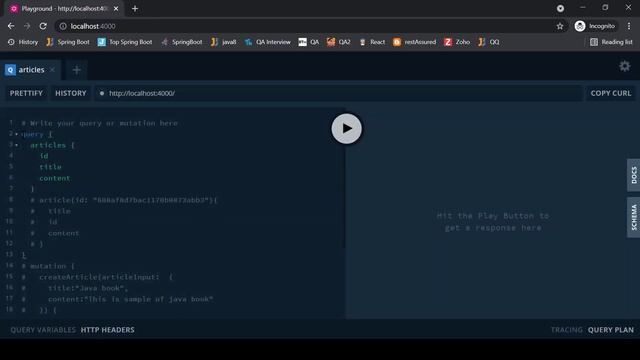This screenshot has height=360, width=640.
Task: Open Playground settings gear
Action: pos(624,66)
